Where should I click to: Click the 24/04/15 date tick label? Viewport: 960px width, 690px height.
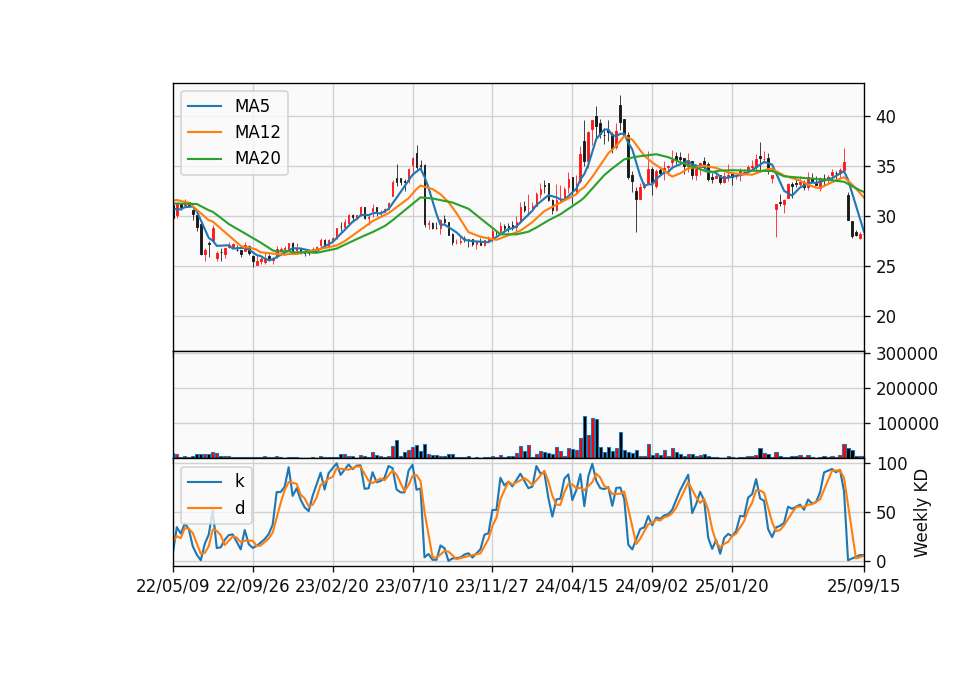(572, 586)
